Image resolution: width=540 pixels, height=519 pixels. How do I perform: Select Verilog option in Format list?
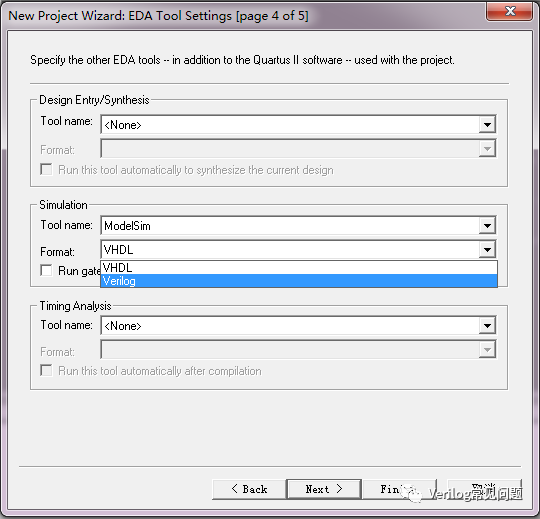pos(299,281)
